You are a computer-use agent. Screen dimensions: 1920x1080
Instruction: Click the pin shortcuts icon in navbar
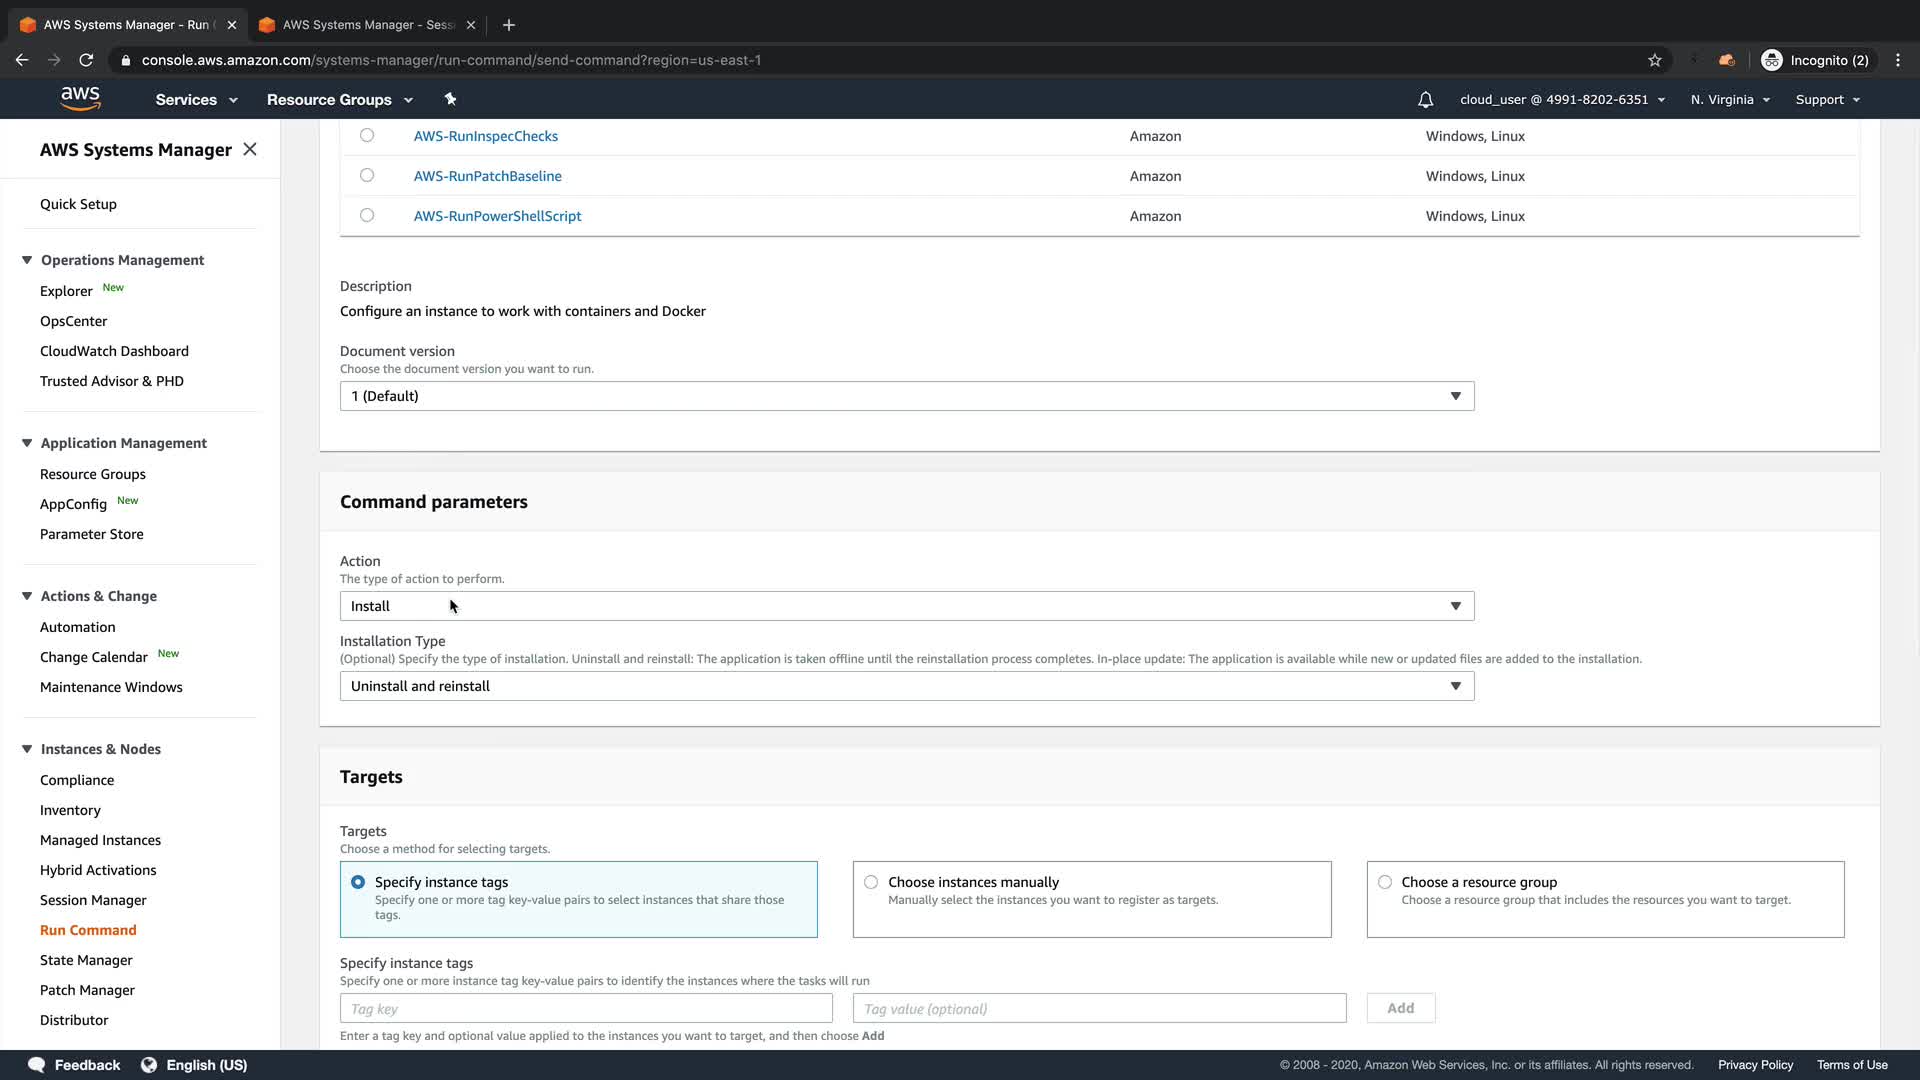pyautogui.click(x=450, y=99)
